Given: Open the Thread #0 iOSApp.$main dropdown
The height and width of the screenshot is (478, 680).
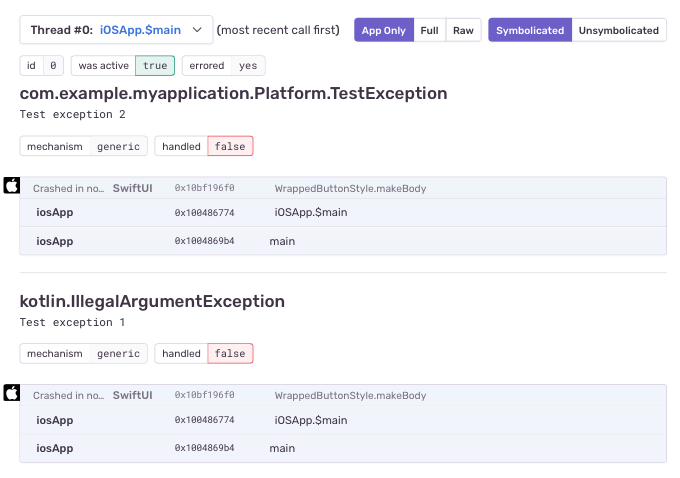Looking at the screenshot, I should pos(116,30).
